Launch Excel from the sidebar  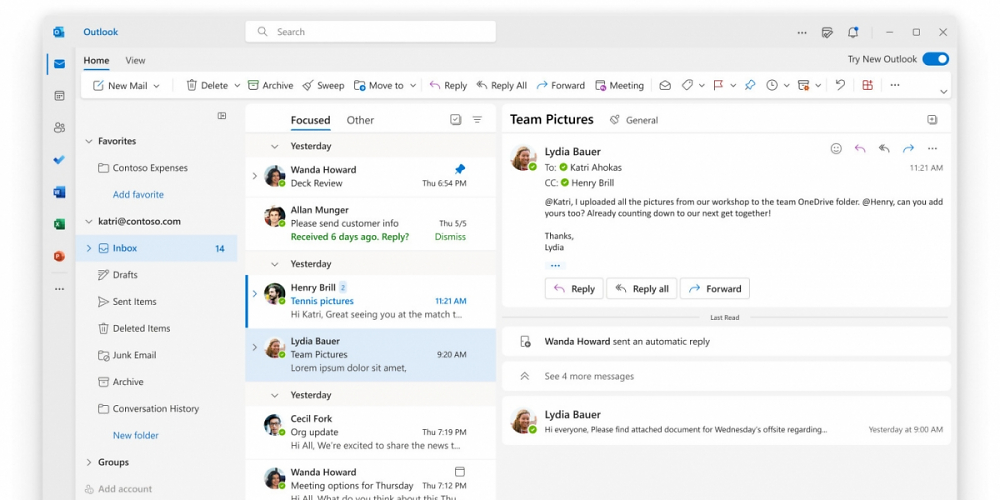click(59, 224)
